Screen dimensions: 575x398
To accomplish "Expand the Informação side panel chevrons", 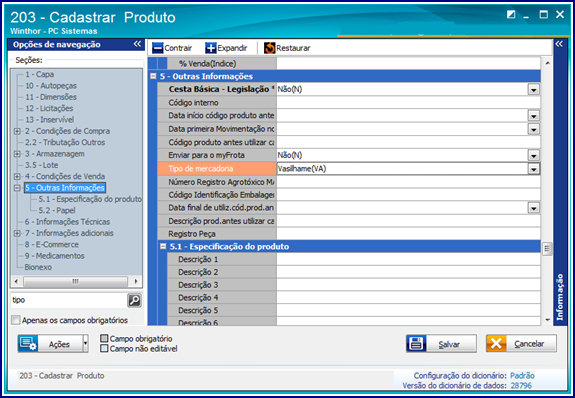I will coord(559,44).
